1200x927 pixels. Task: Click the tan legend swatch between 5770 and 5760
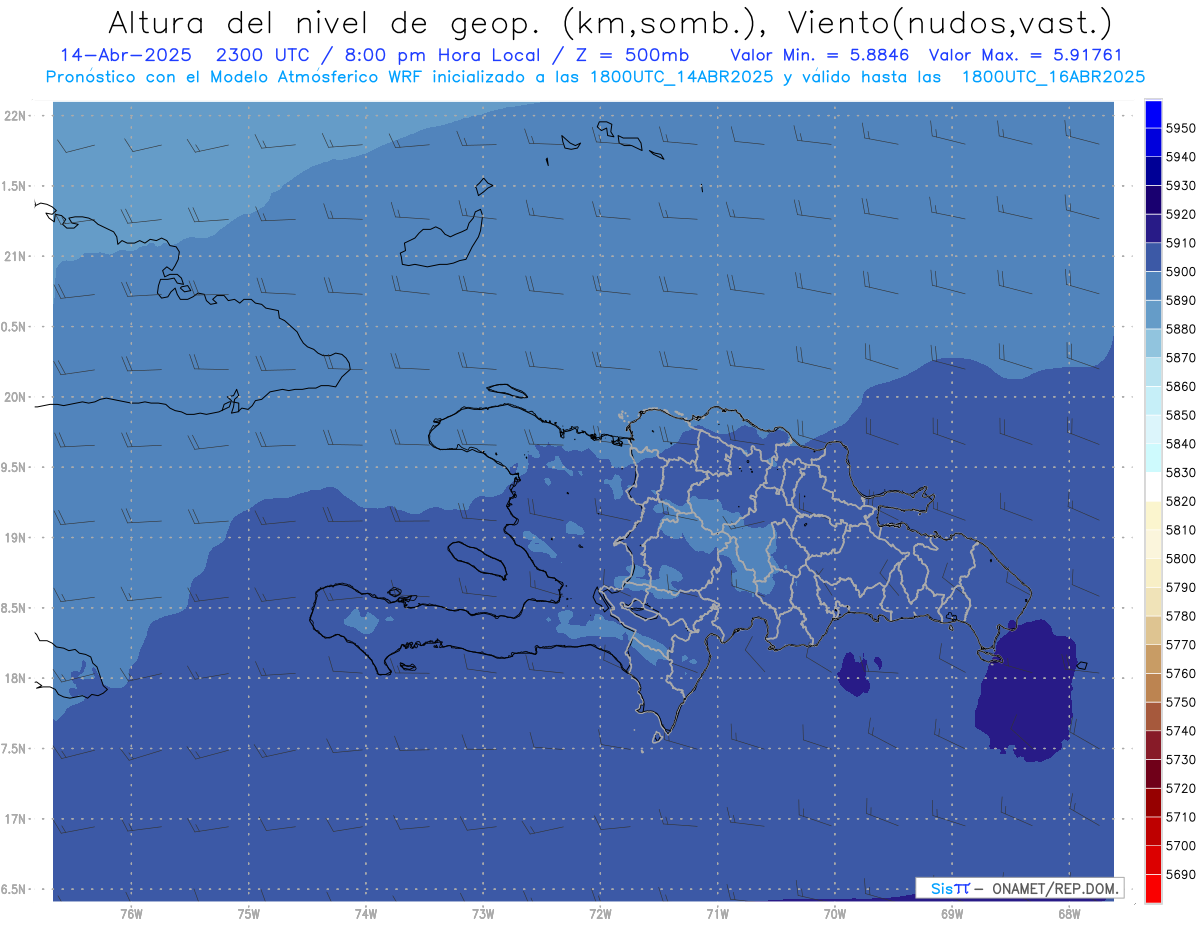click(1153, 659)
